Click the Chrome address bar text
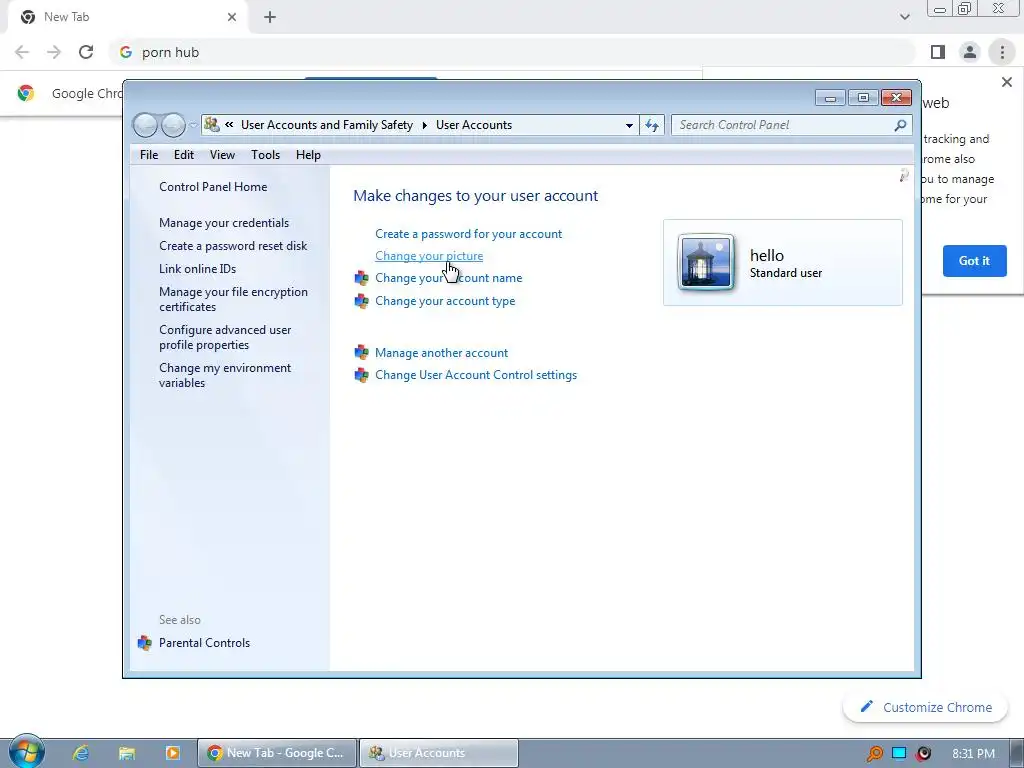The width and height of the screenshot is (1024, 768). [x=170, y=52]
